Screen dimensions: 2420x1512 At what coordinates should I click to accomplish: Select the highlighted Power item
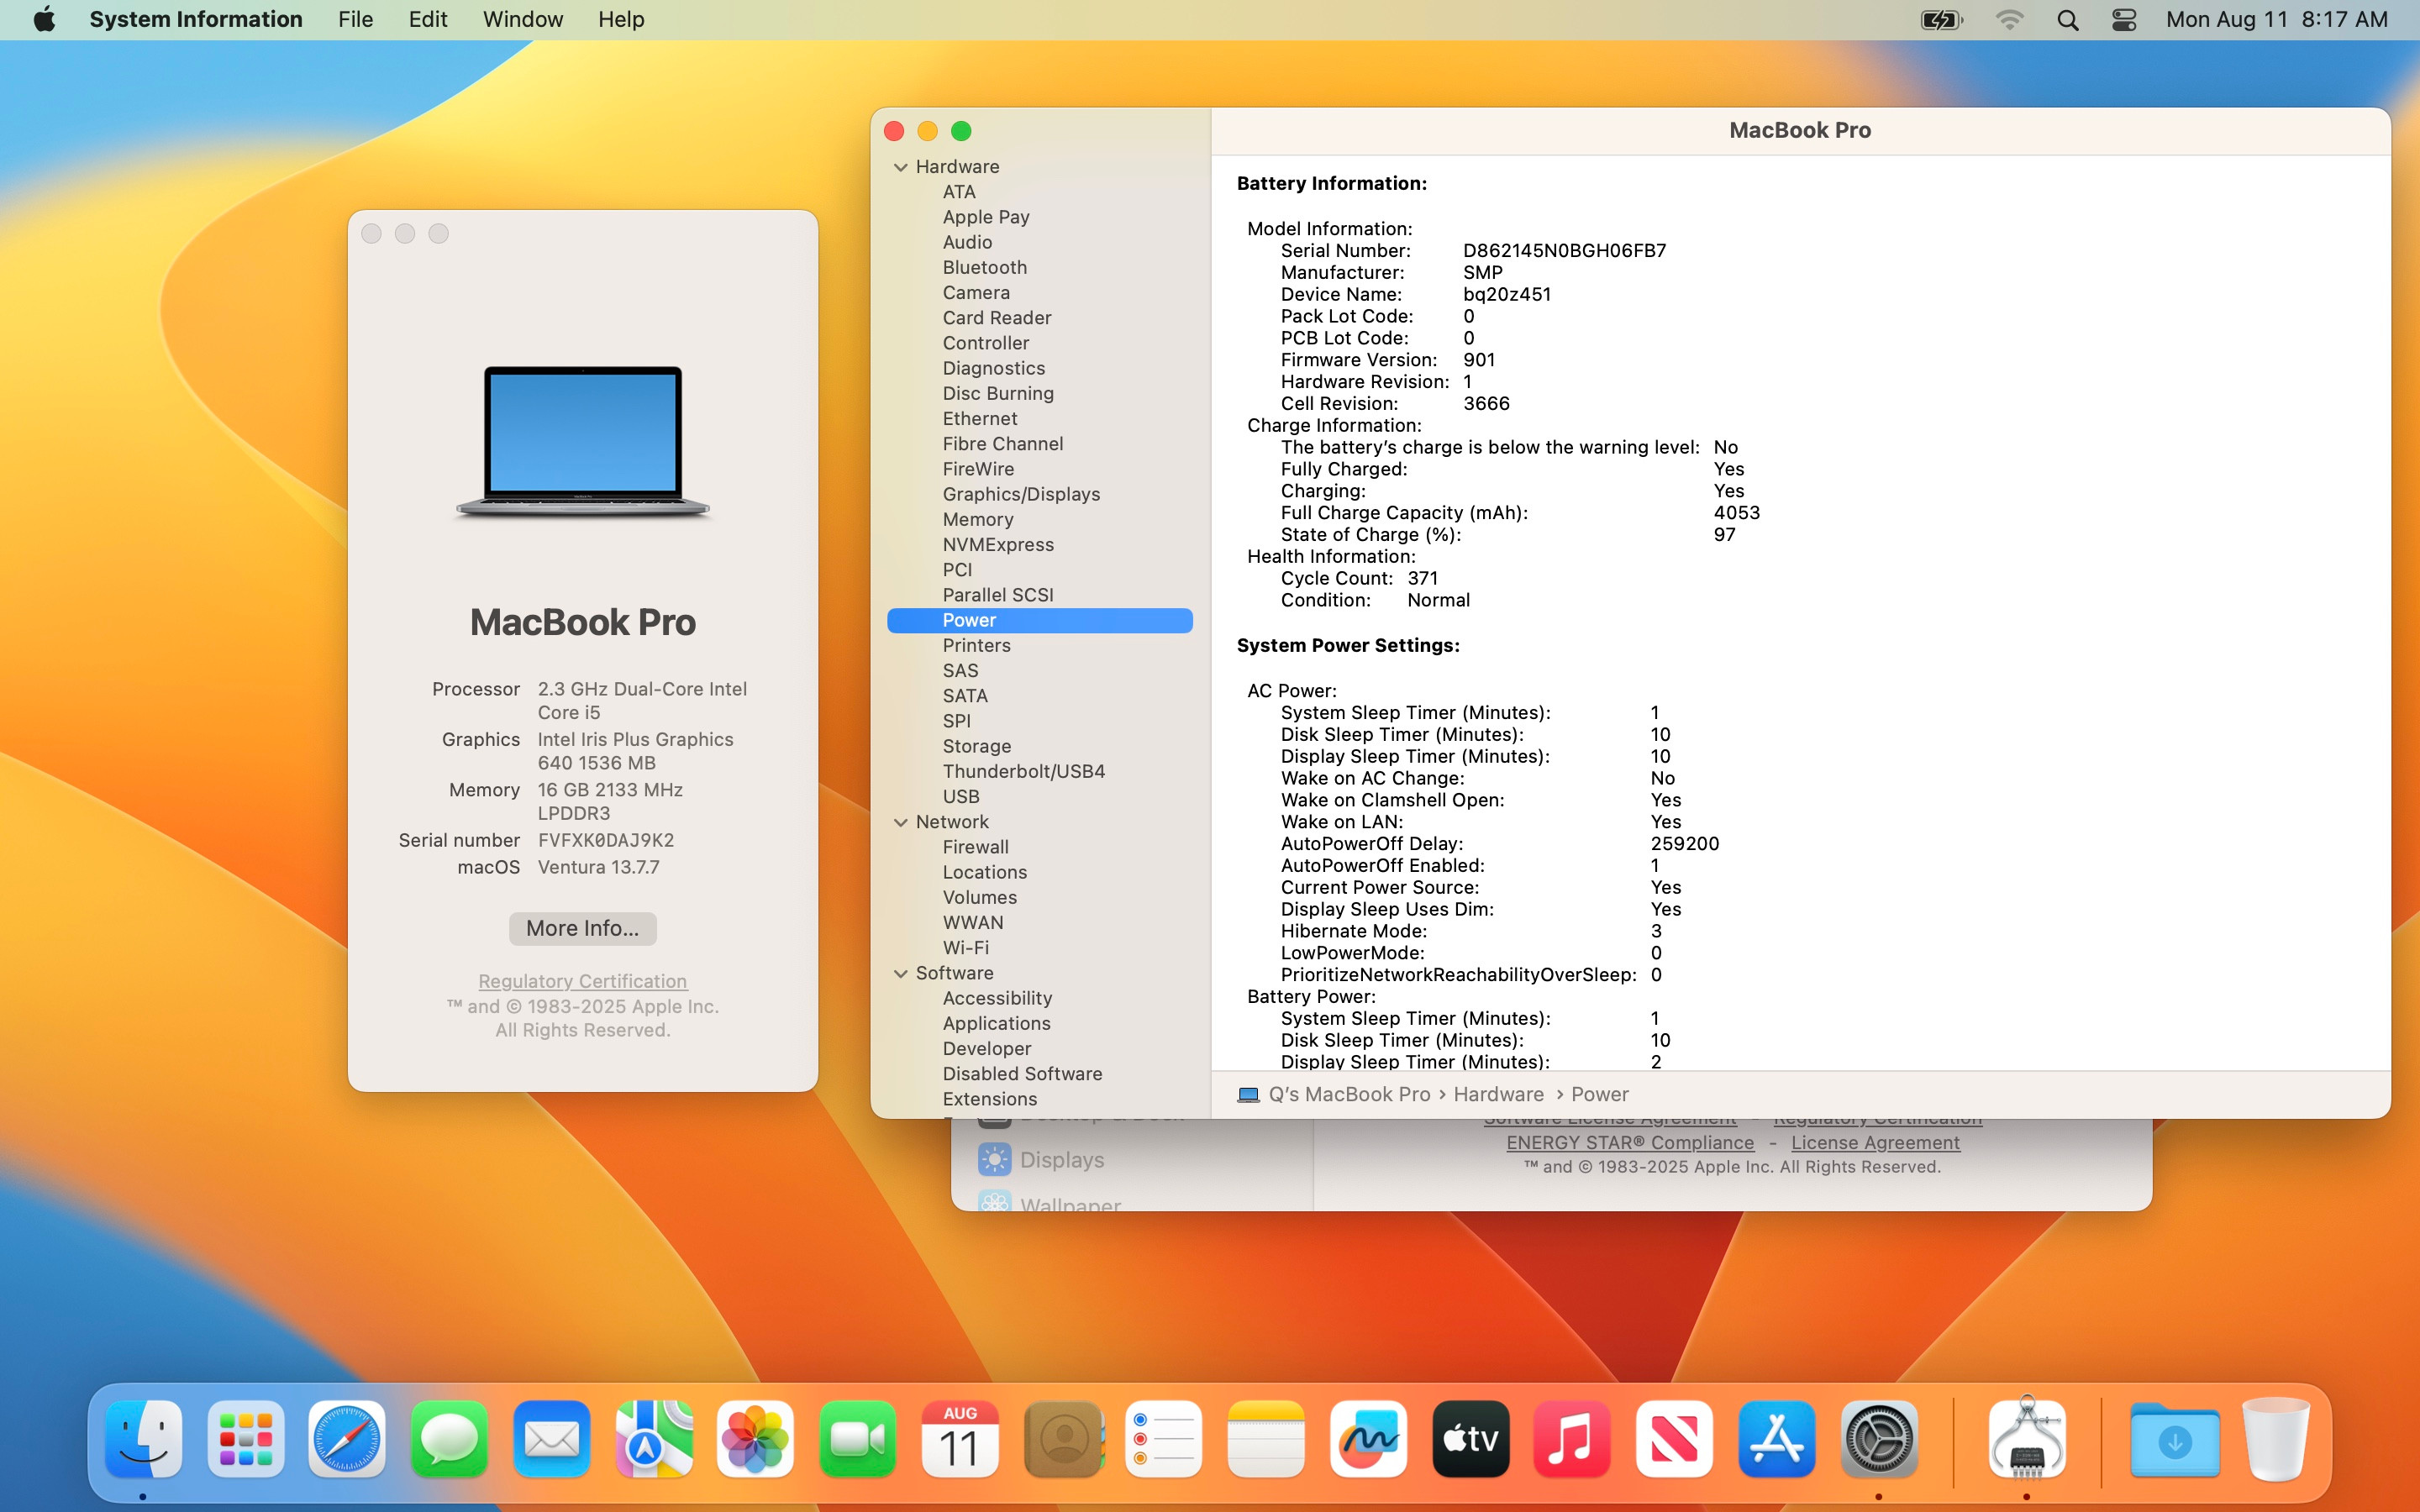[x=1040, y=620]
